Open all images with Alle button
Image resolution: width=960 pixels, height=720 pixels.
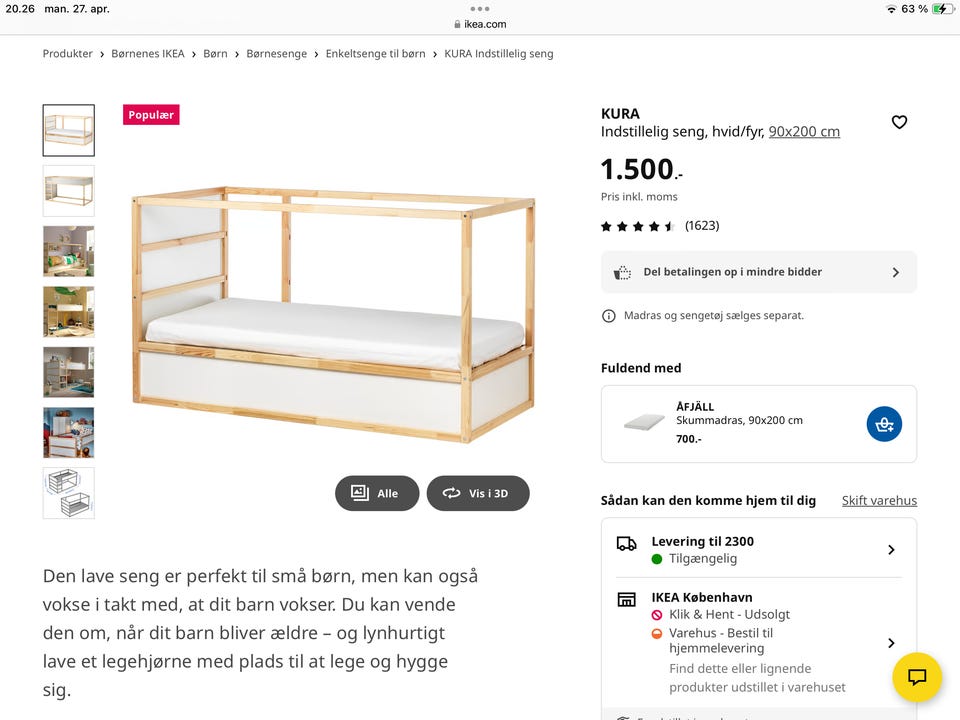pyautogui.click(x=377, y=493)
